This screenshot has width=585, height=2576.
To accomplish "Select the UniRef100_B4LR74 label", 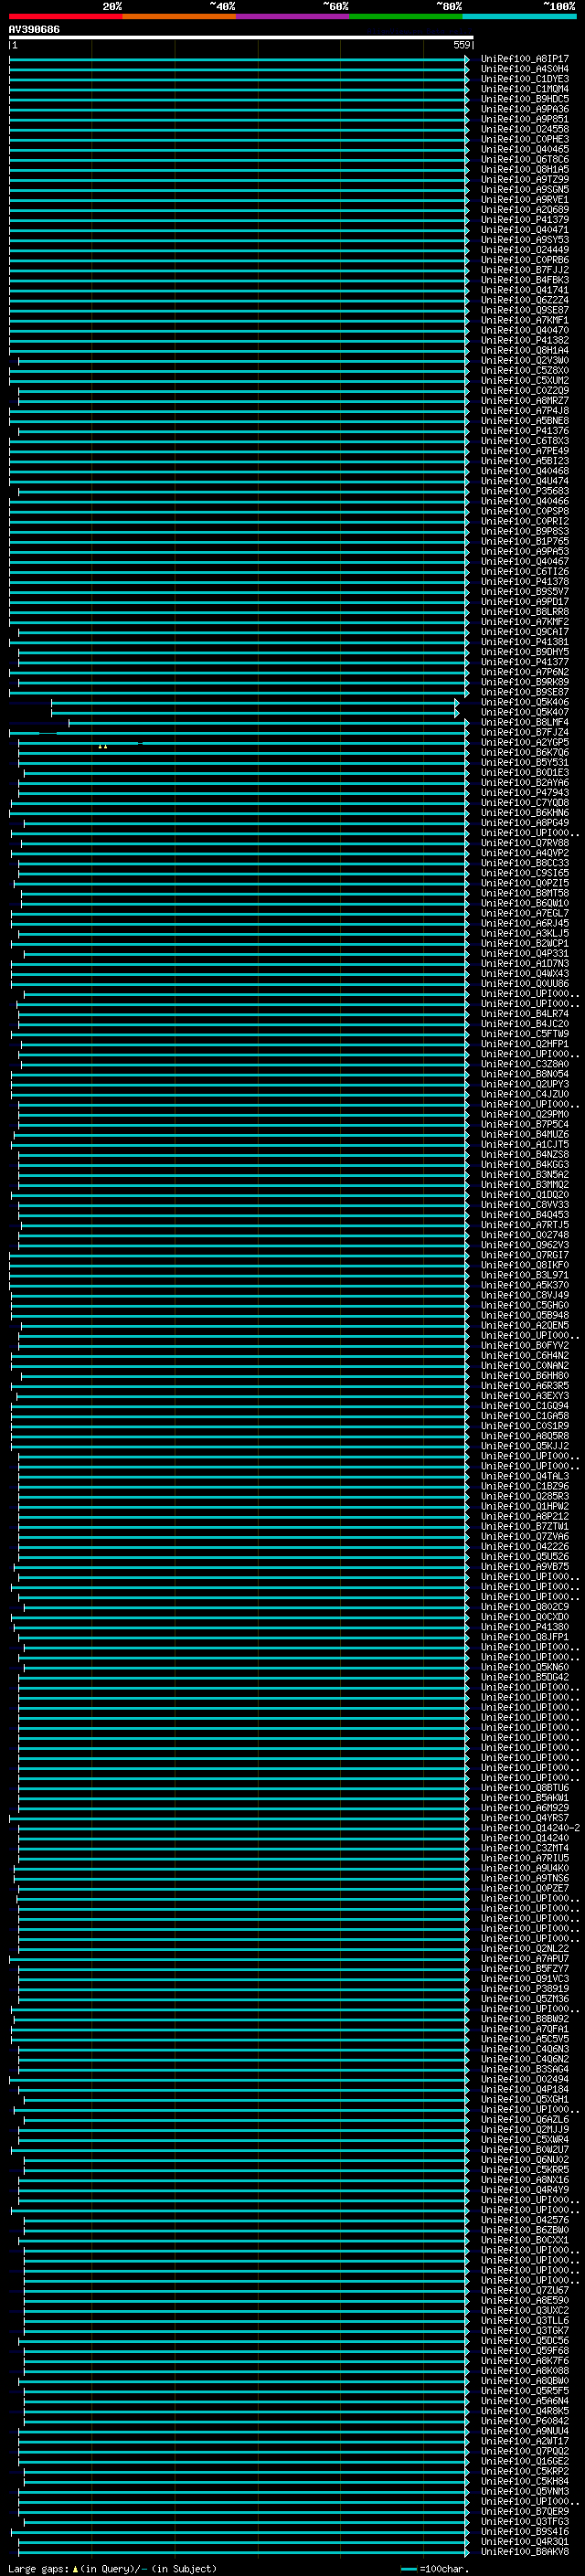I will tap(524, 1014).
